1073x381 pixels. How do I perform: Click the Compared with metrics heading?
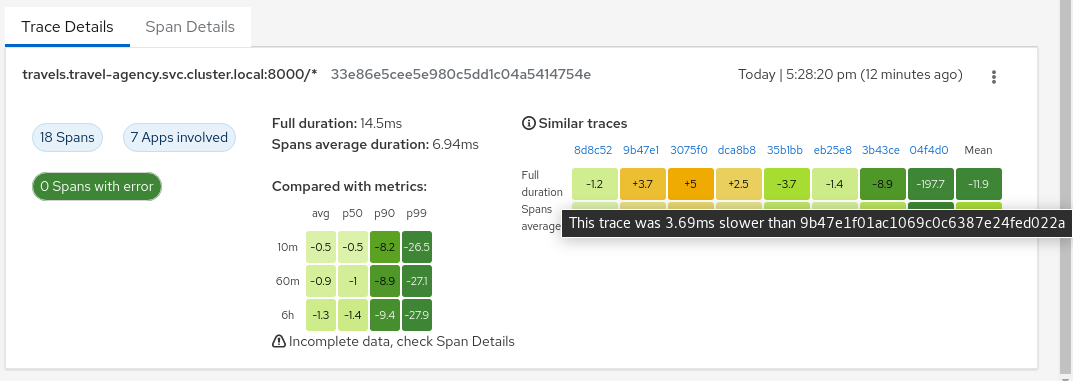pos(349,186)
